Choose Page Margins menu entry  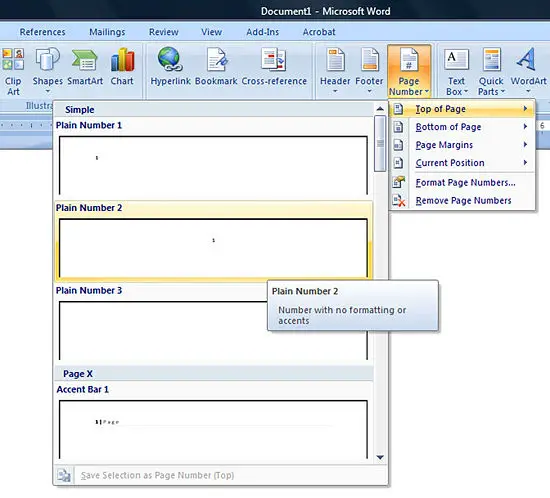tap(462, 144)
